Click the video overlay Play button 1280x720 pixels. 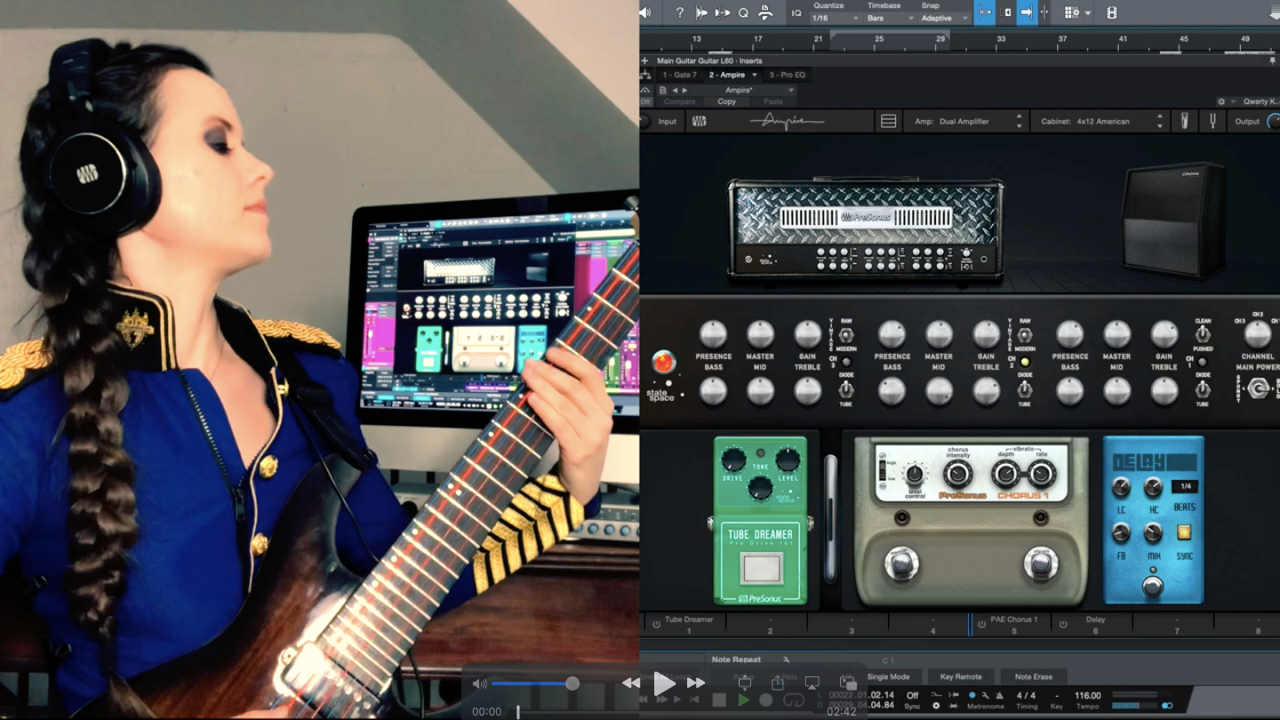point(664,684)
